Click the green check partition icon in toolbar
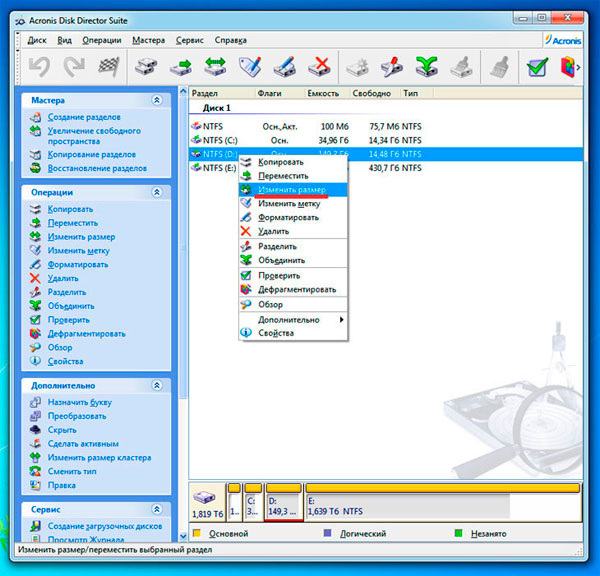Screen dimensions: 600x576 [x=537, y=68]
